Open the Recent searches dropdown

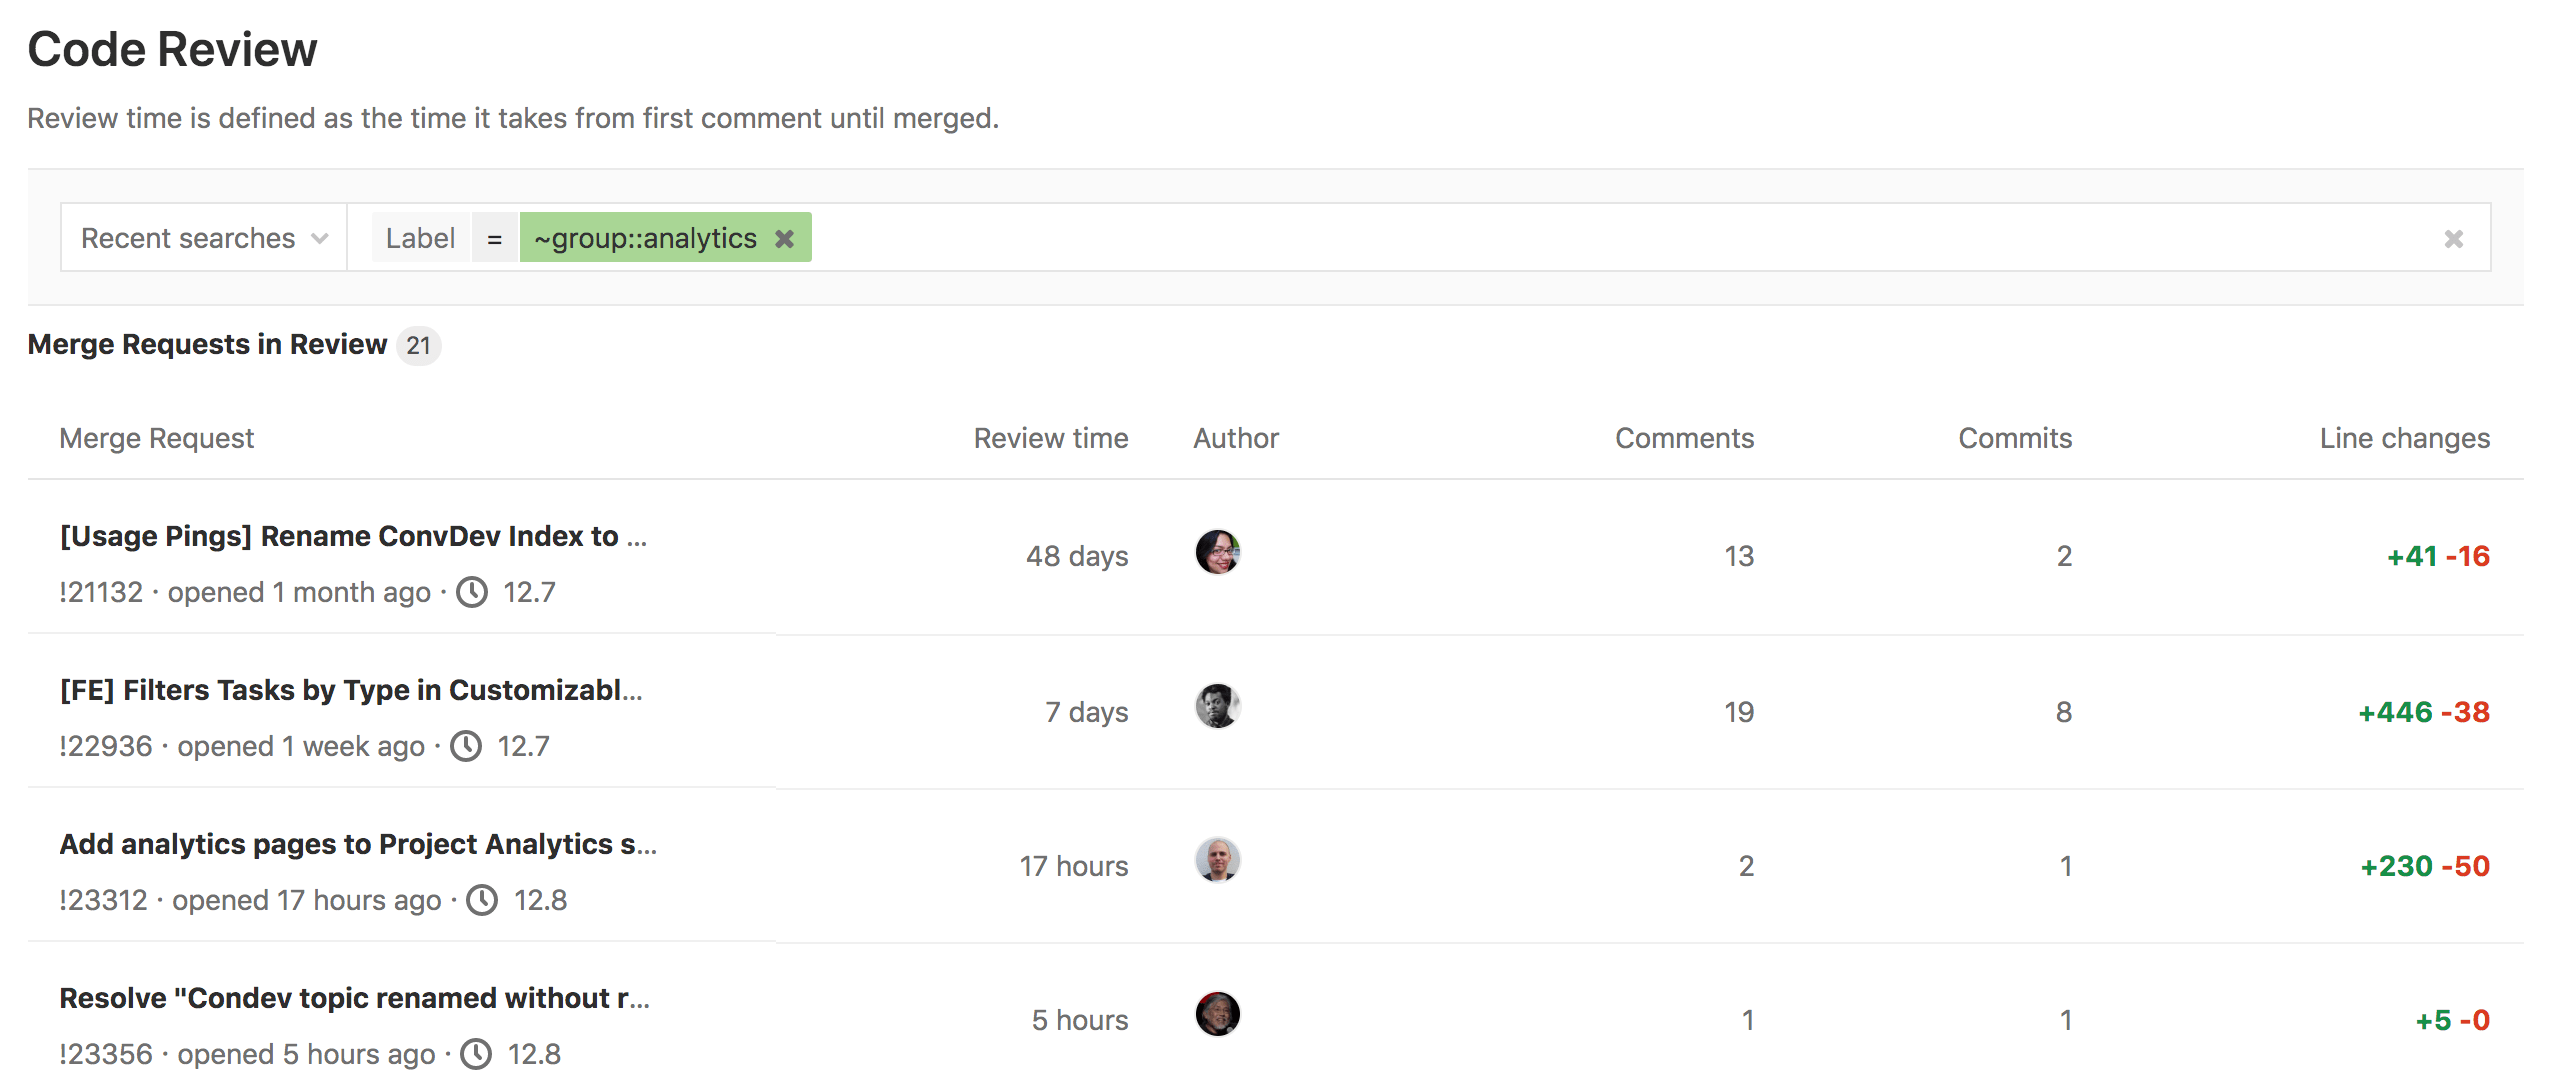(x=202, y=237)
